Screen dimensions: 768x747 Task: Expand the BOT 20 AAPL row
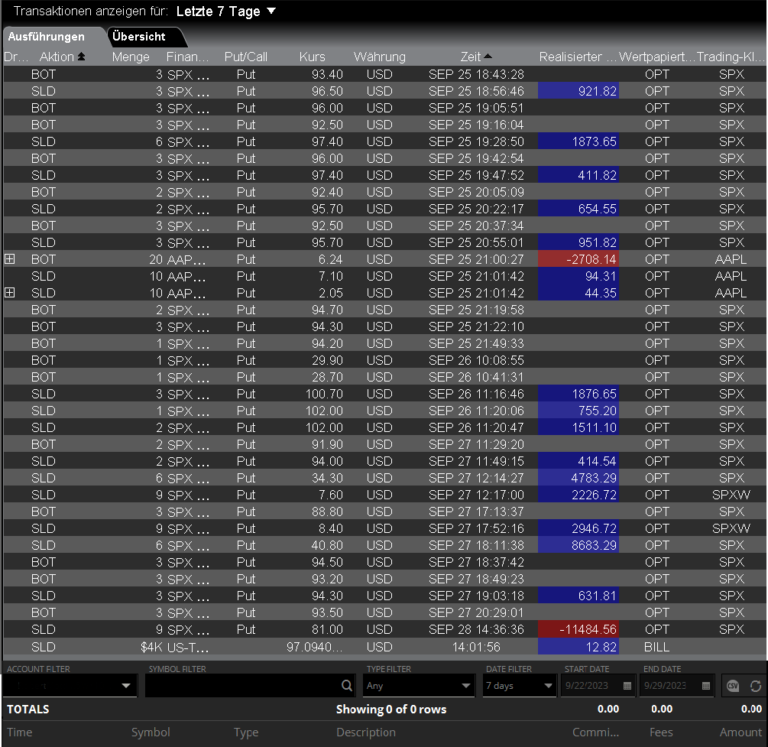point(10,259)
